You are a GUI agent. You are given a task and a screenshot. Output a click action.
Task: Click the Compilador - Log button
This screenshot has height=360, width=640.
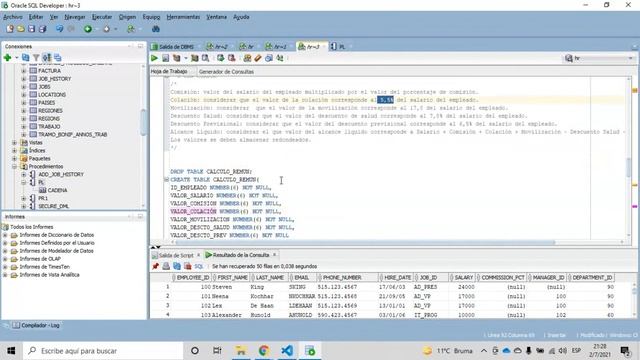tap(36, 325)
